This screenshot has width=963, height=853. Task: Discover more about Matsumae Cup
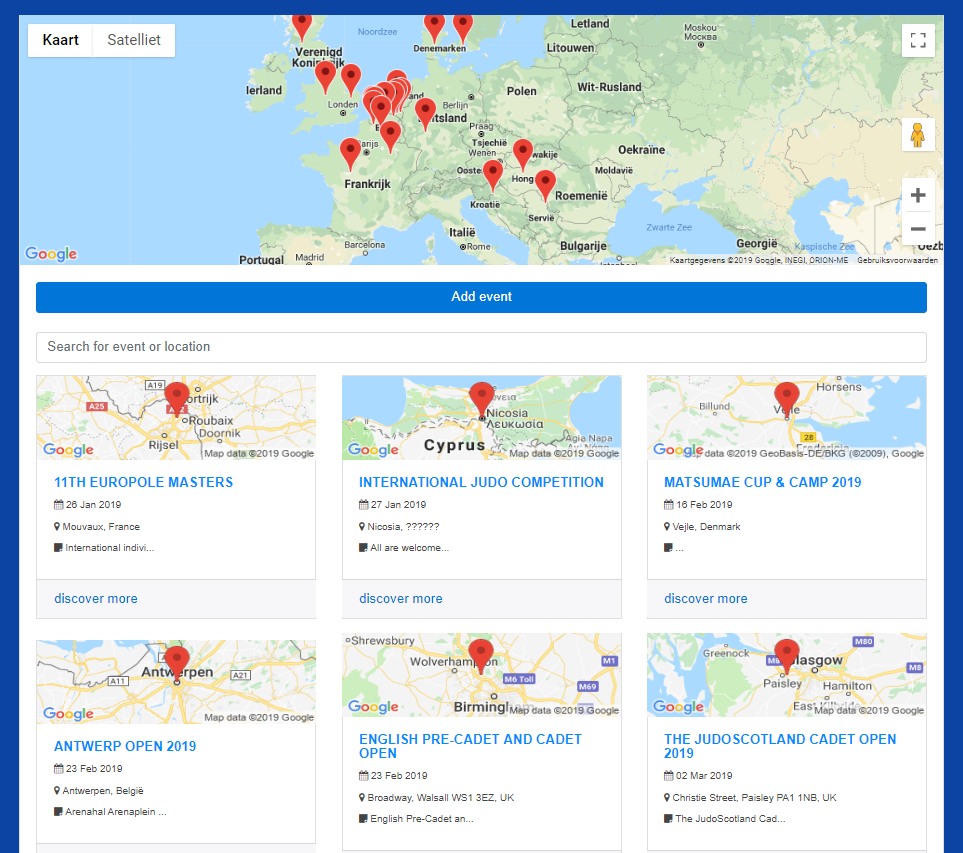tap(706, 599)
